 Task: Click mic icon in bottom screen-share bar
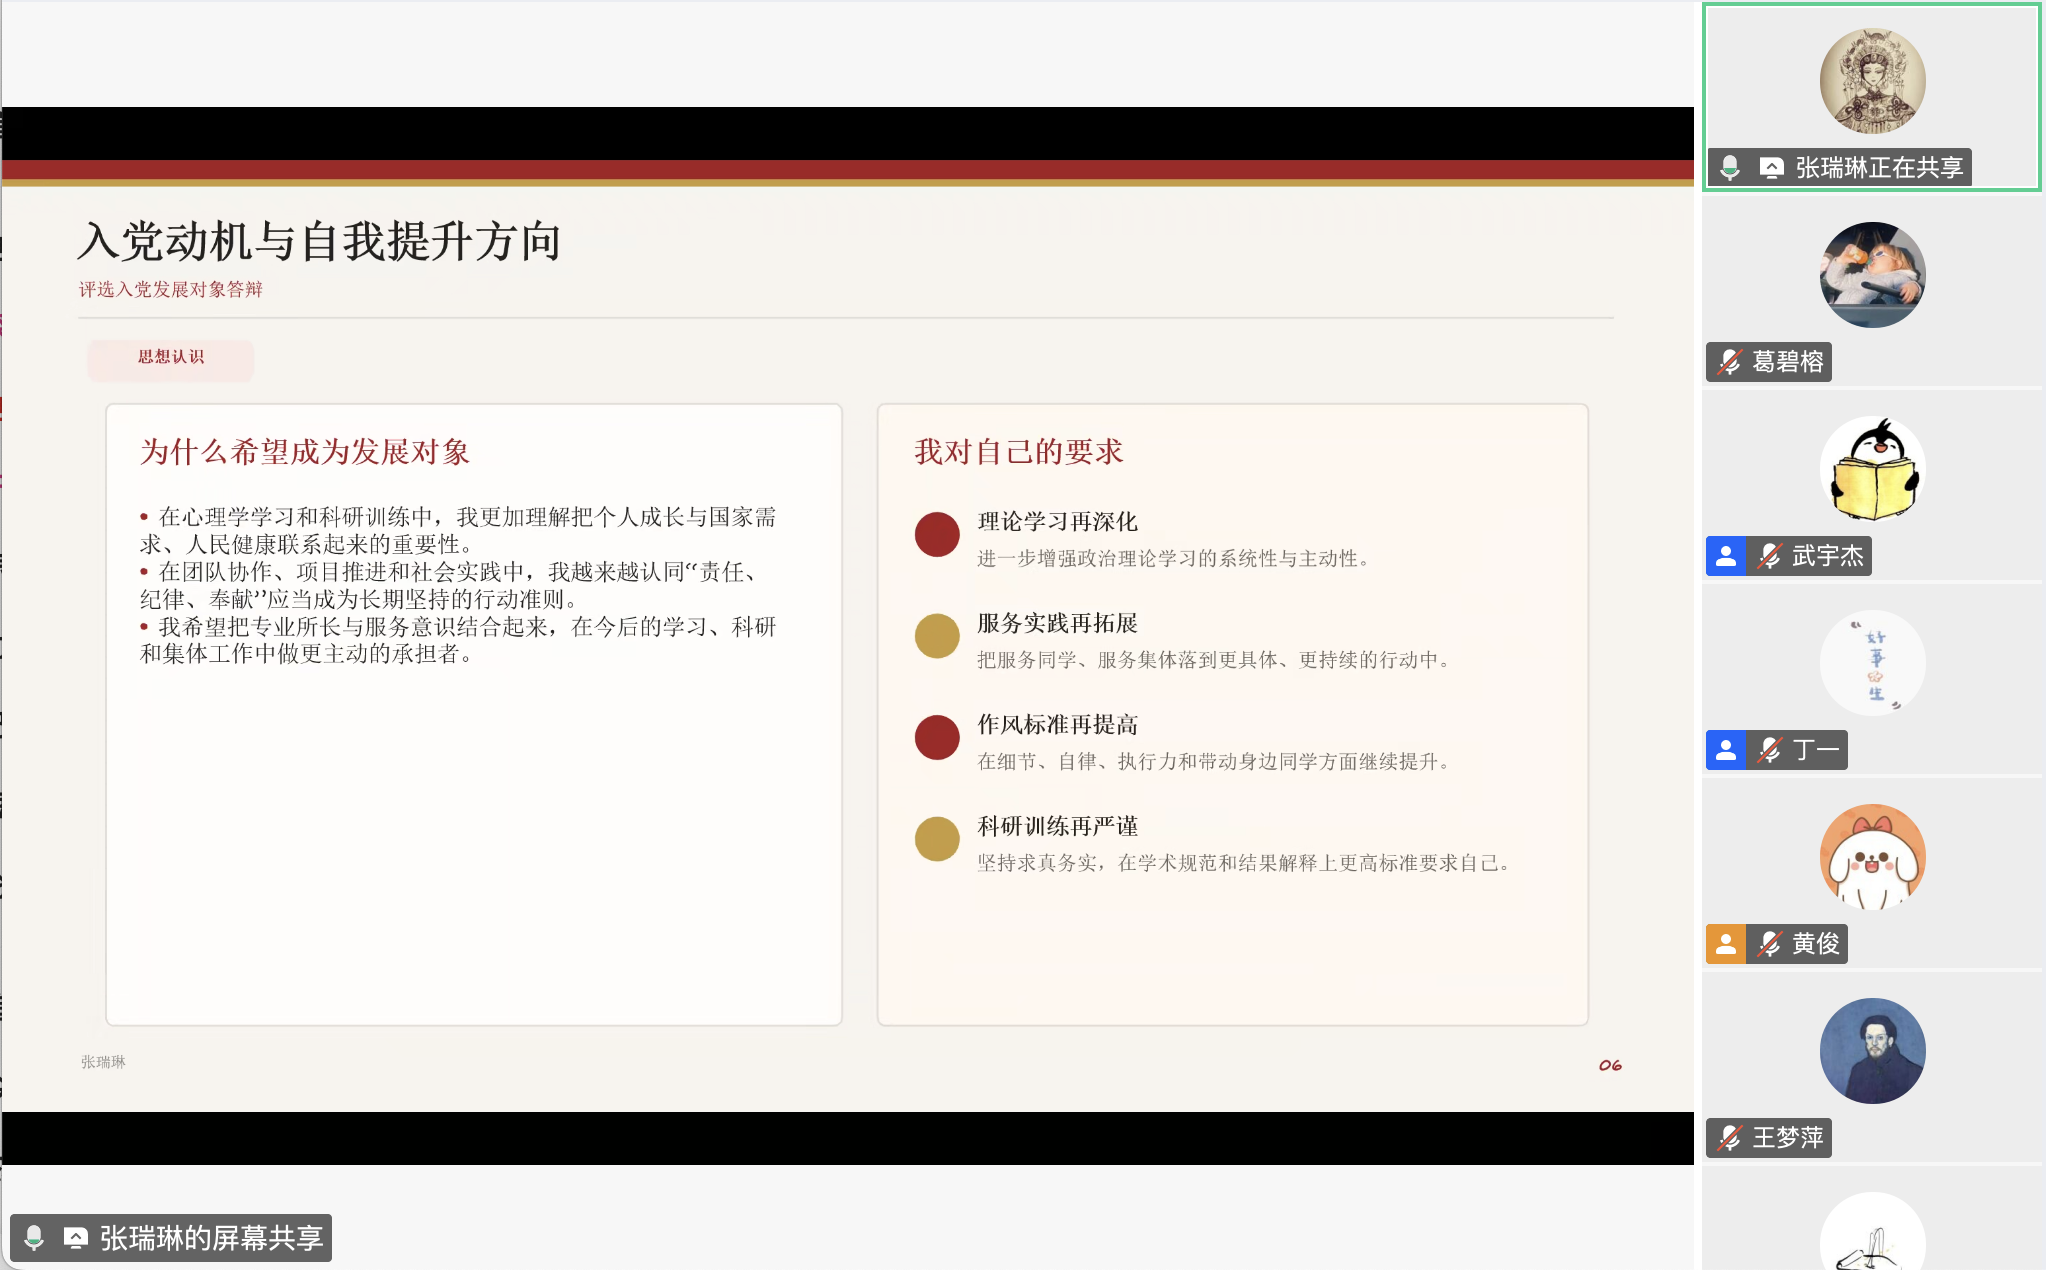pyautogui.click(x=34, y=1238)
